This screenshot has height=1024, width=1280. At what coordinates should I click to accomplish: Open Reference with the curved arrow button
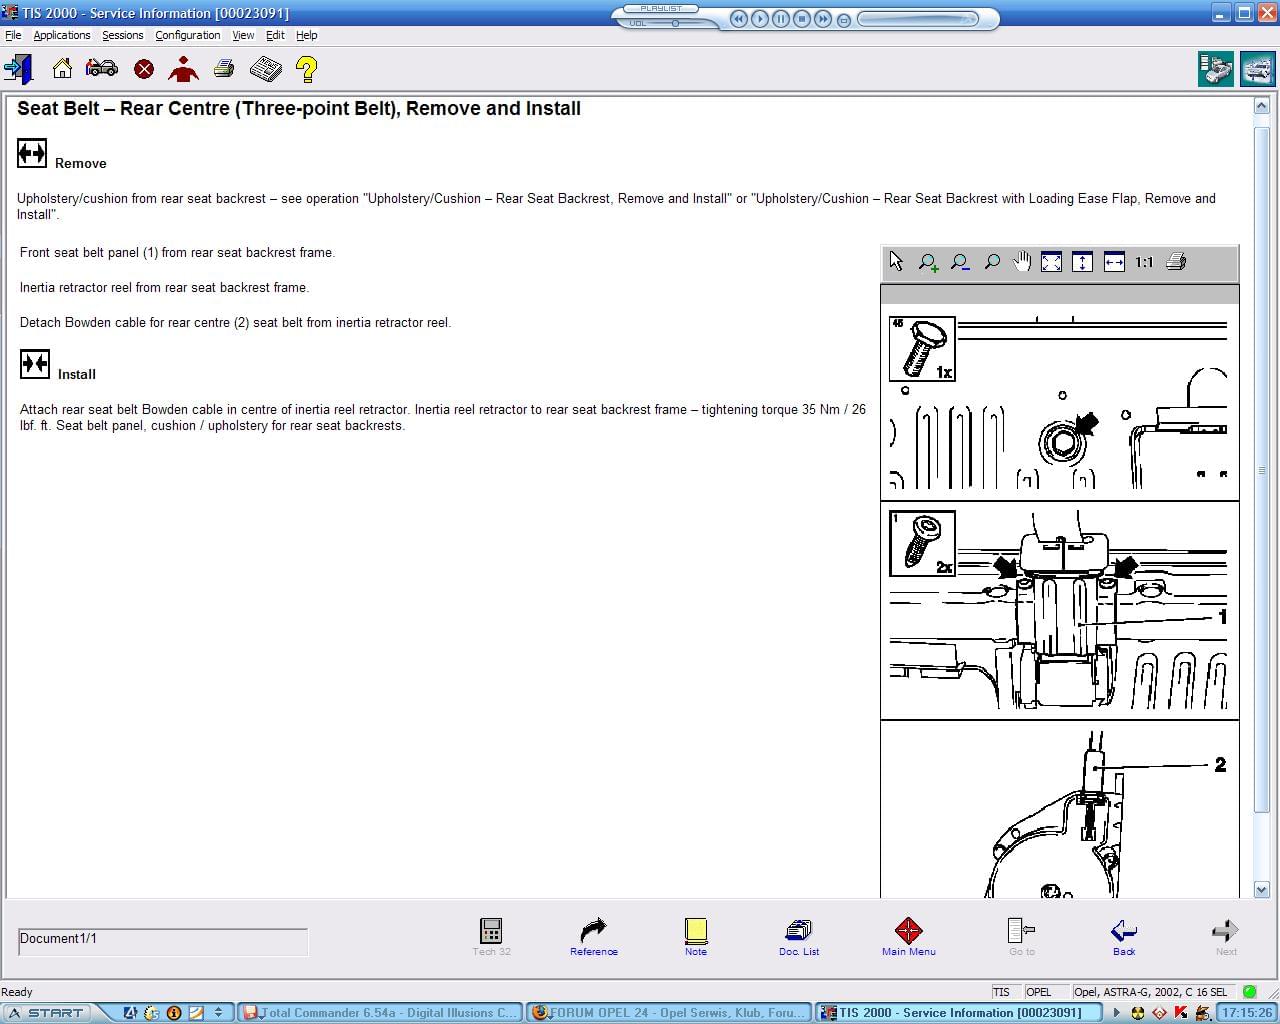point(594,937)
